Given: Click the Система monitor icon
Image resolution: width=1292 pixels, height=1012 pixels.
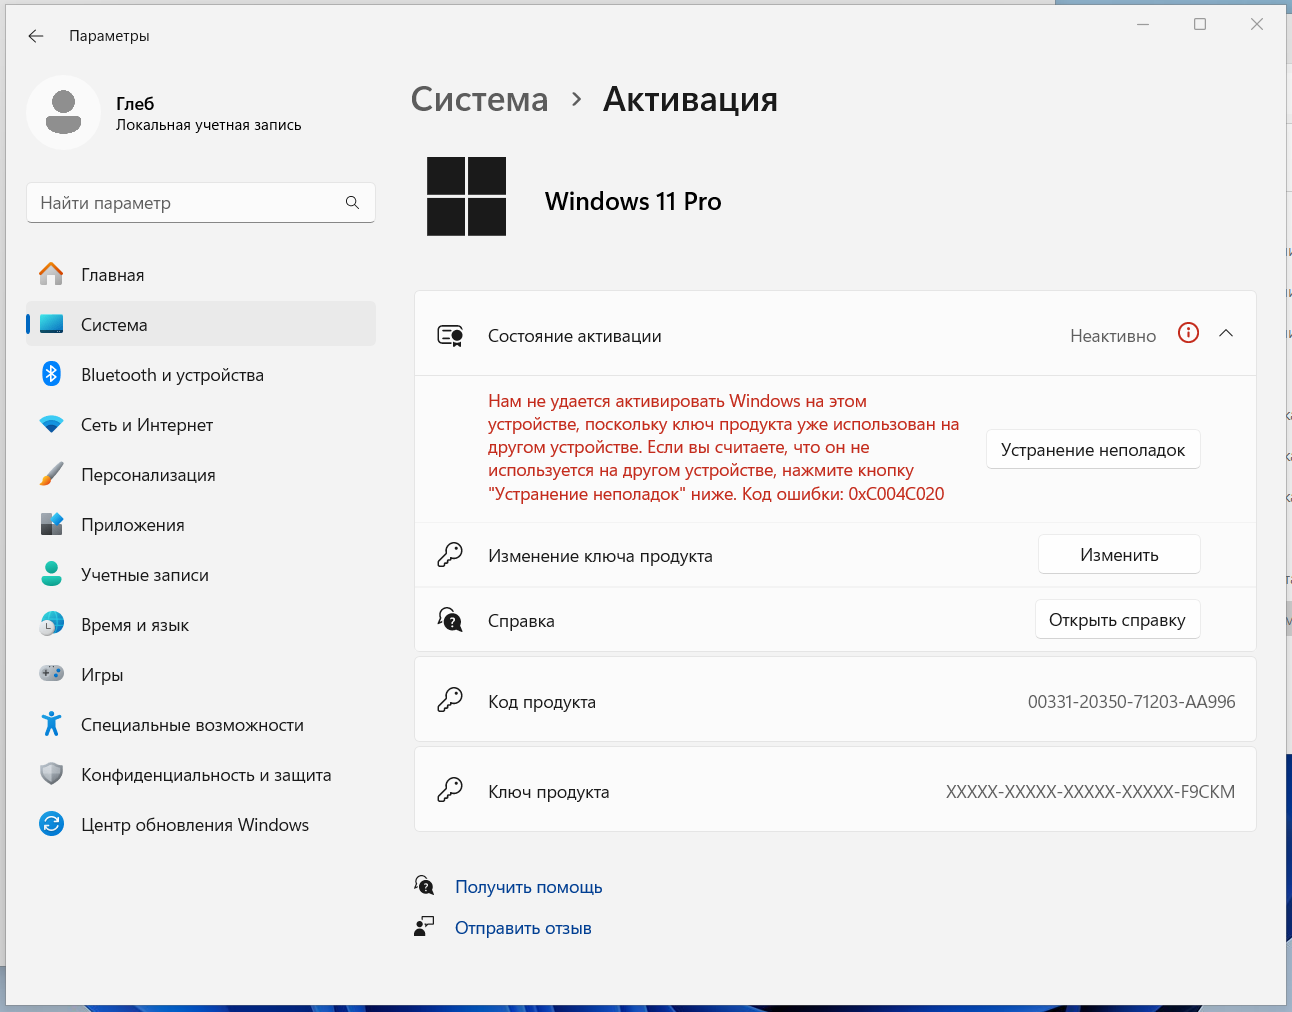Looking at the screenshot, I should [x=51, y=324].
